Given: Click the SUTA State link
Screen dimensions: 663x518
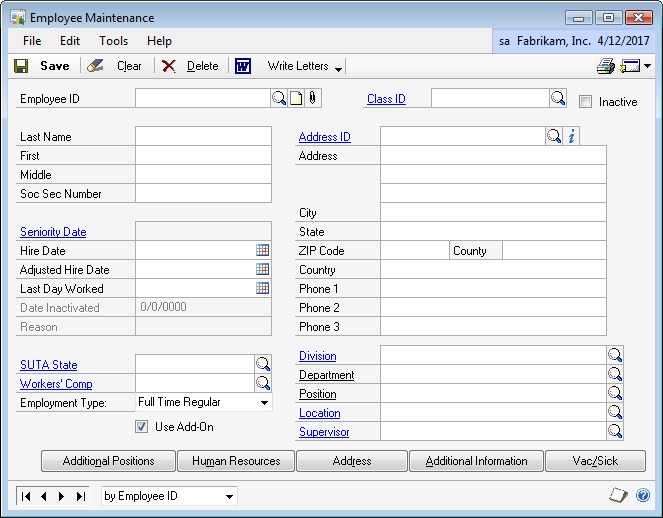Looking at the screenshot, I should coord(49,365).
